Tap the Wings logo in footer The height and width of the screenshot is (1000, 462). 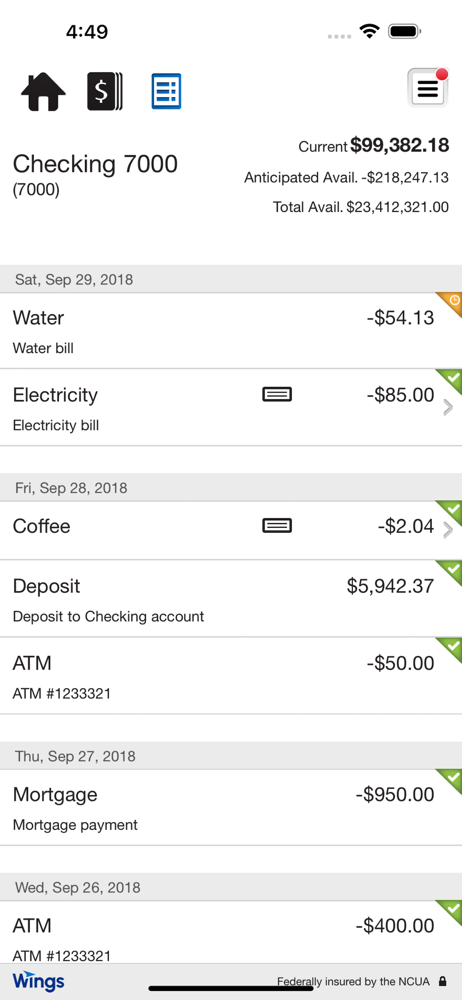pos(38,981)
